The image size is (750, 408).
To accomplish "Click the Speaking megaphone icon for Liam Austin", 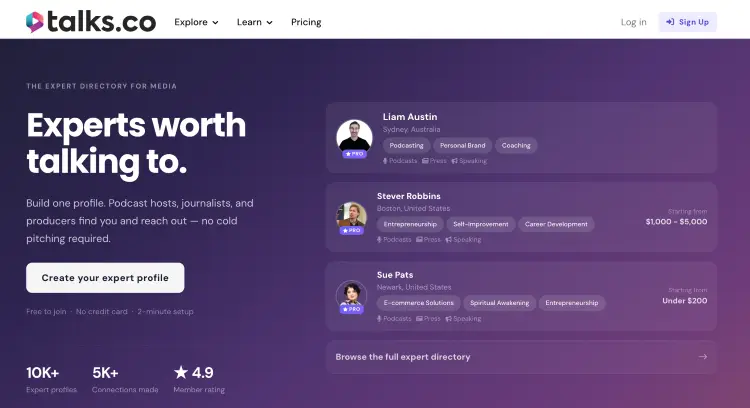I will [454, 161].
